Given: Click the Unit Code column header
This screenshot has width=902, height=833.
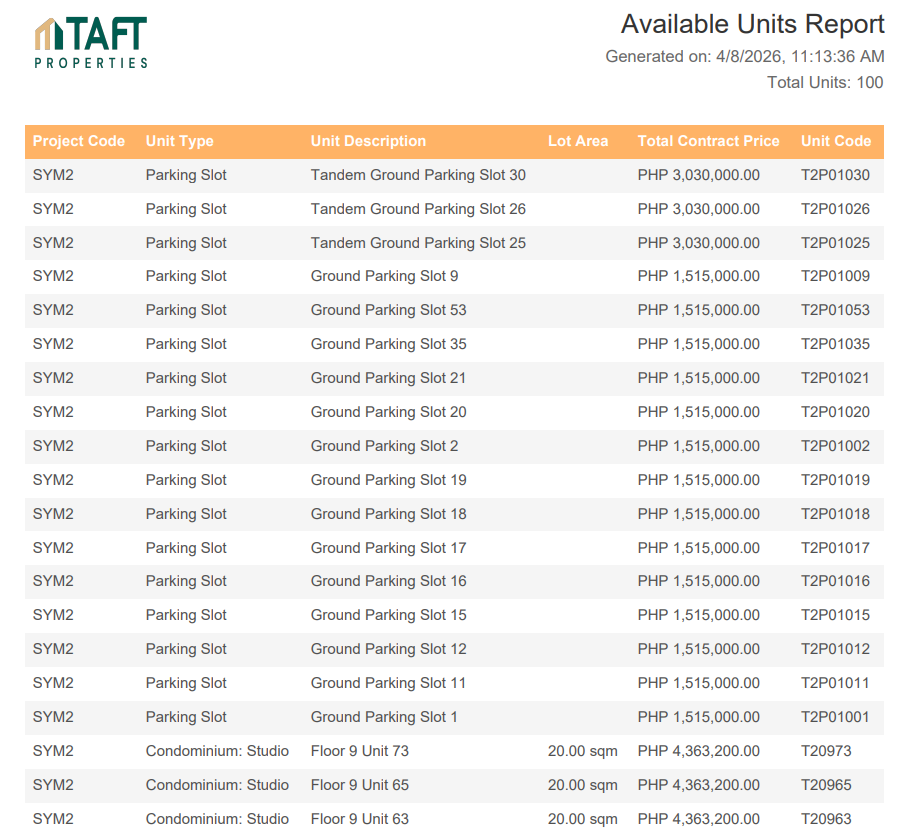Looking at the screenshot, I should (836, 141).
